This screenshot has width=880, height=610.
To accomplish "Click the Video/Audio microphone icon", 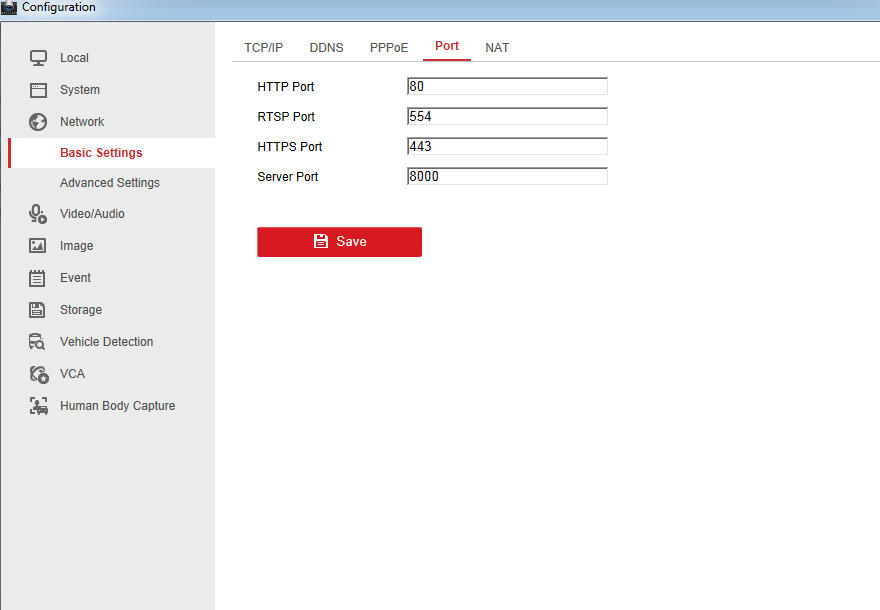I will tap(38, 214).
